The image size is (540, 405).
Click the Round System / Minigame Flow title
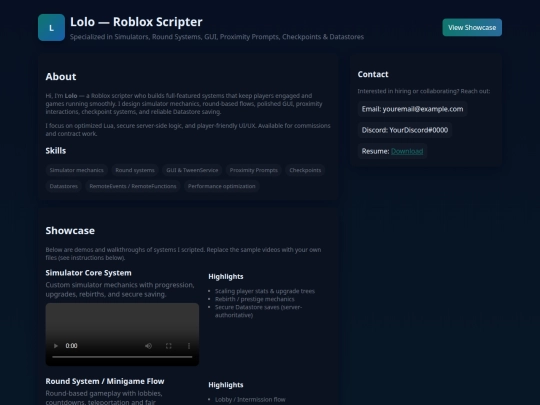[105, 381]
